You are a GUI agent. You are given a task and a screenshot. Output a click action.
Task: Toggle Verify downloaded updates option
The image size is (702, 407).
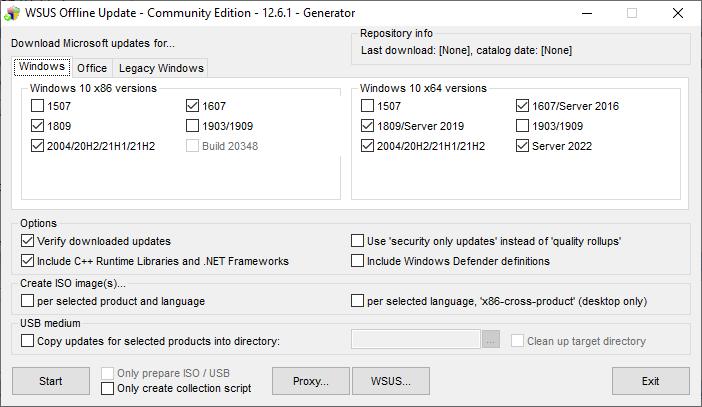[x=27, y=241]
